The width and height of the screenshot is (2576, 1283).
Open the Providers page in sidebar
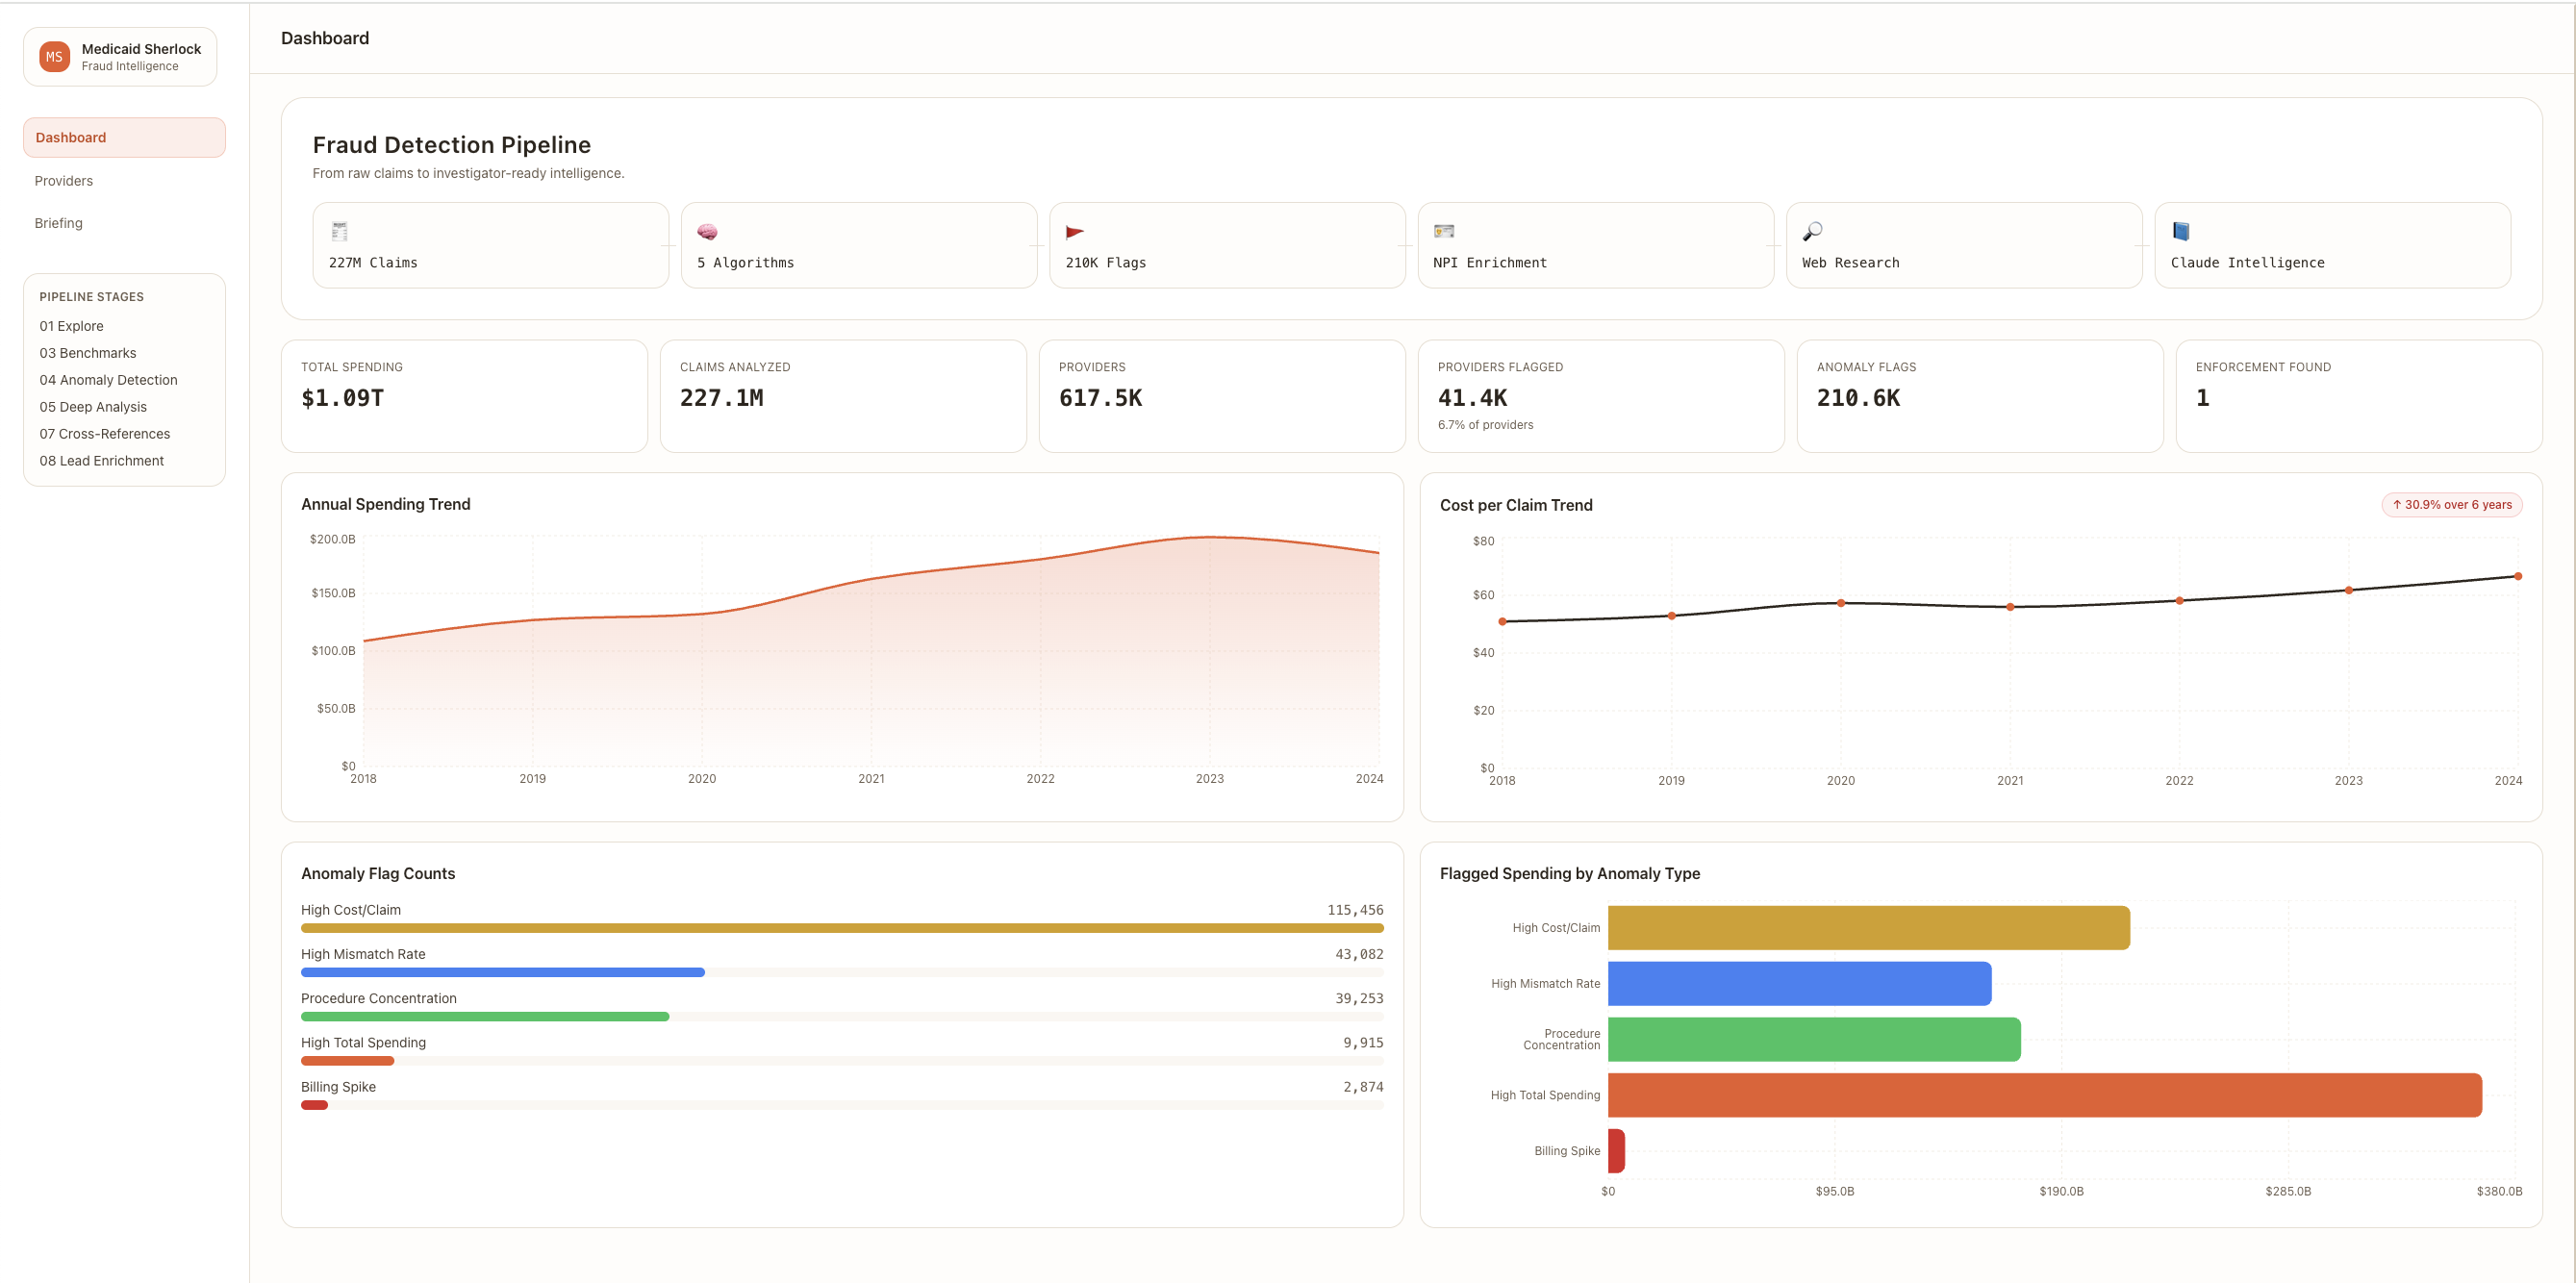pyautogui.click(x=64, y=181)
